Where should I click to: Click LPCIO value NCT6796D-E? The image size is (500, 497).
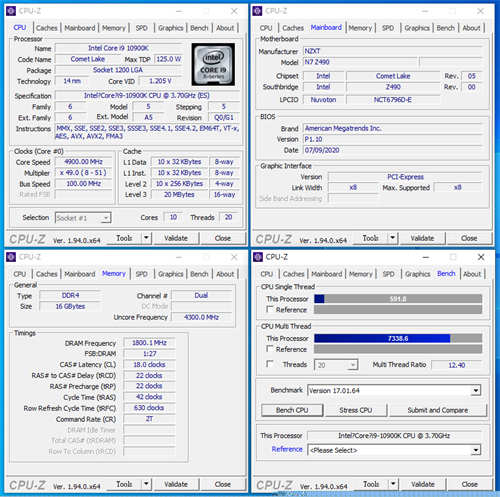tap(393, 100)
